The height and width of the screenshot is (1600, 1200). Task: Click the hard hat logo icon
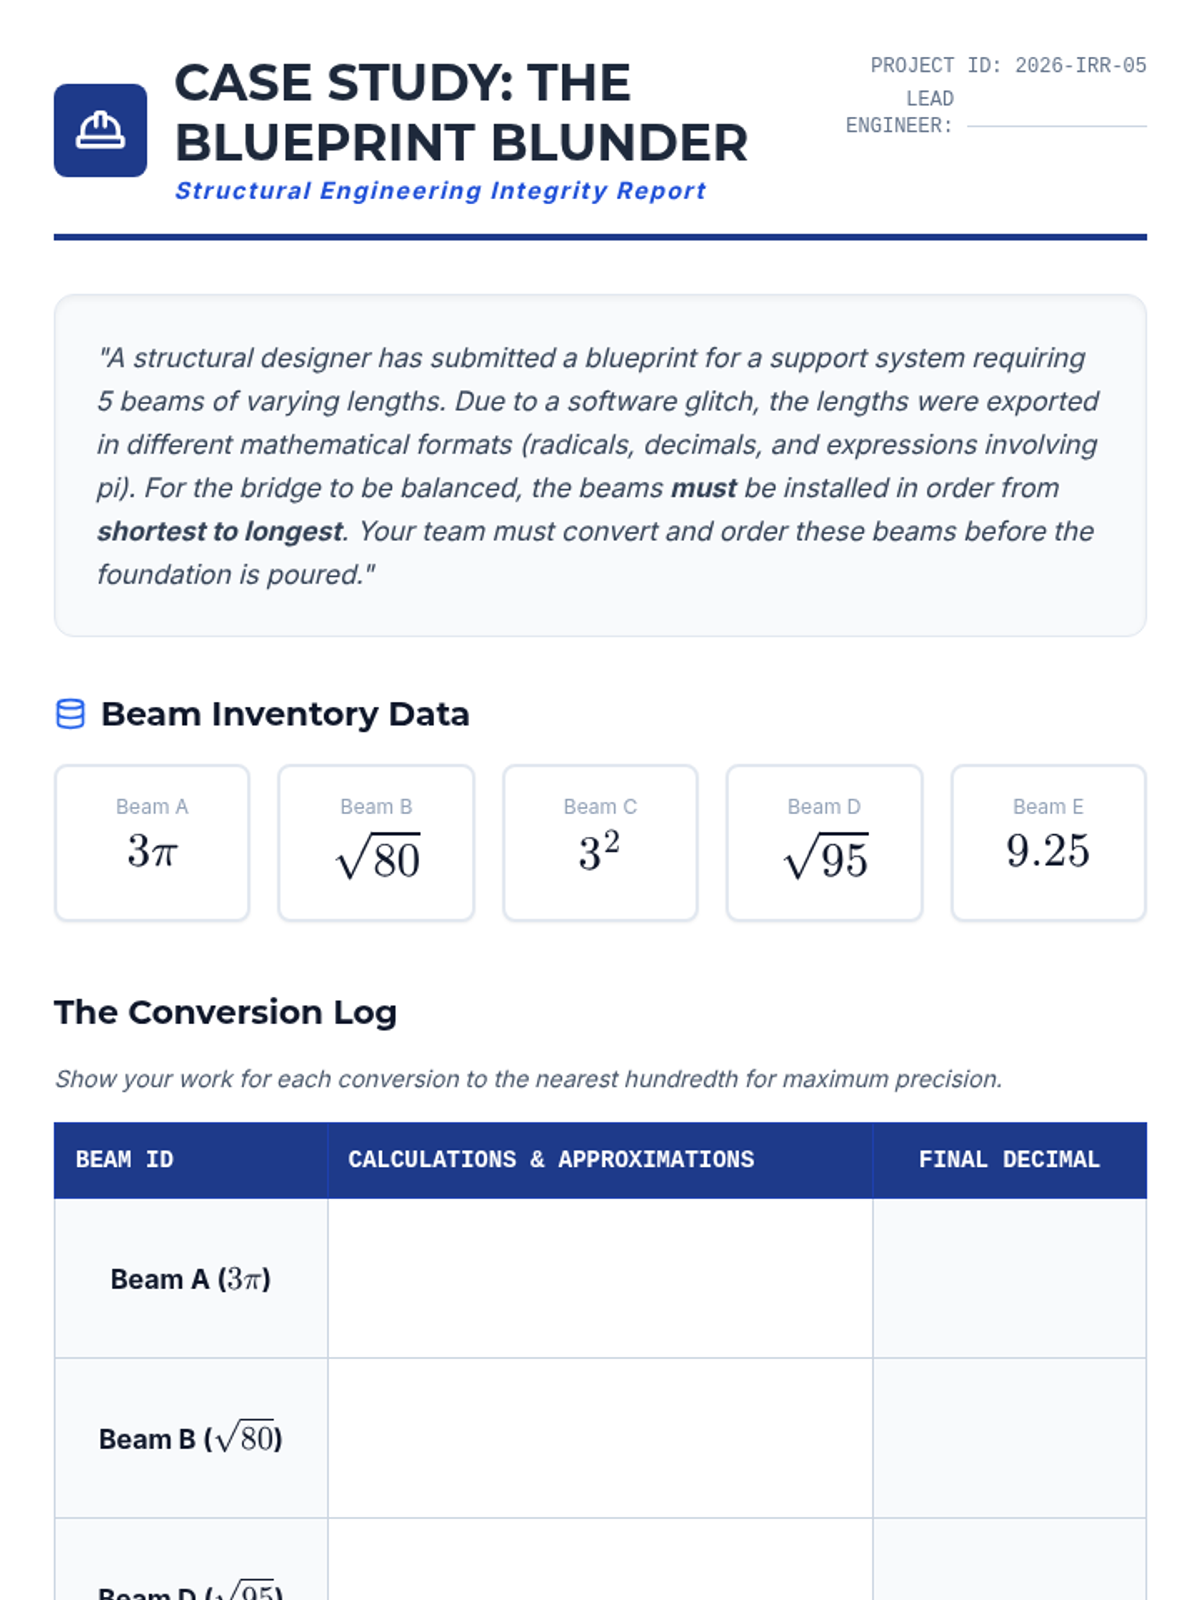click(100, 130)
